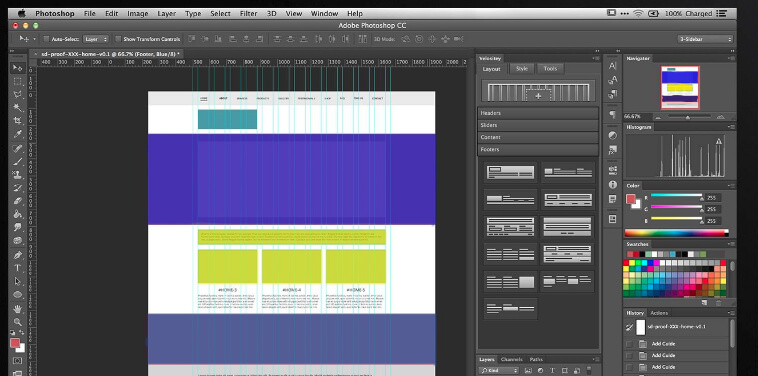This screenshot has height=376, width=758.
Task: Enable the Auto-Select checkbox
Action: (46, 39)
